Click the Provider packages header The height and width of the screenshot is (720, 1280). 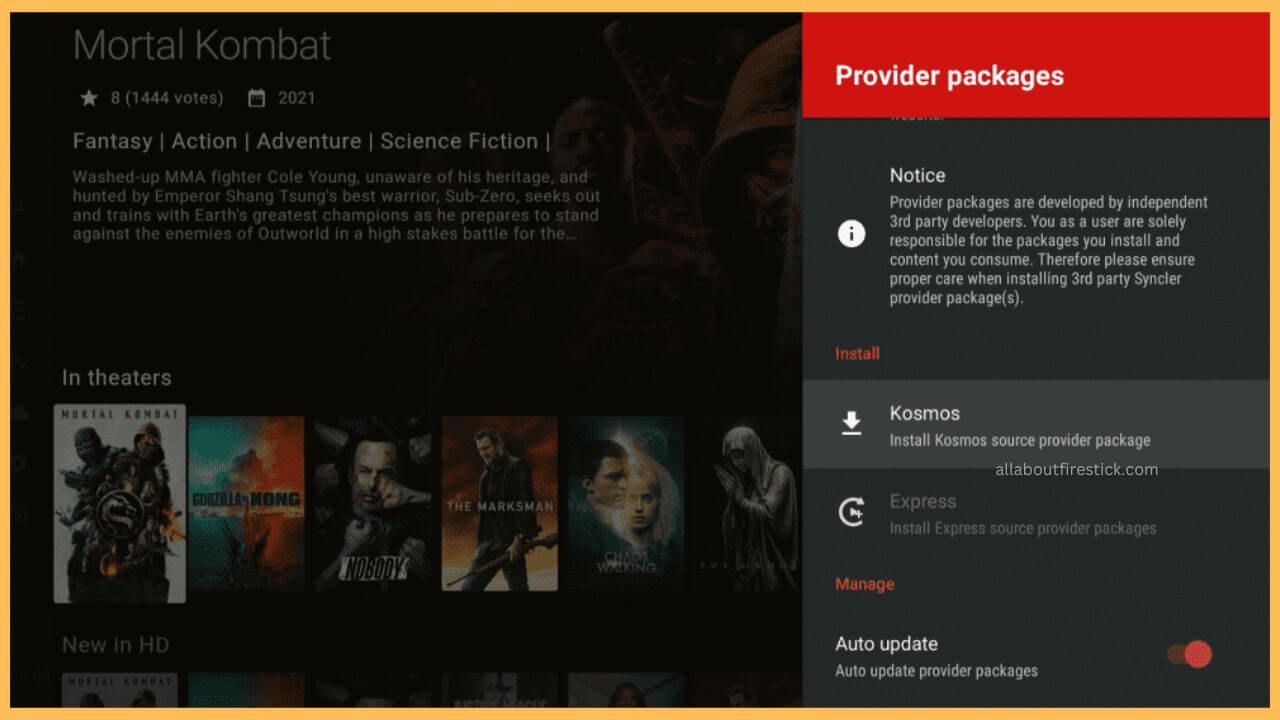coord(949,76)
